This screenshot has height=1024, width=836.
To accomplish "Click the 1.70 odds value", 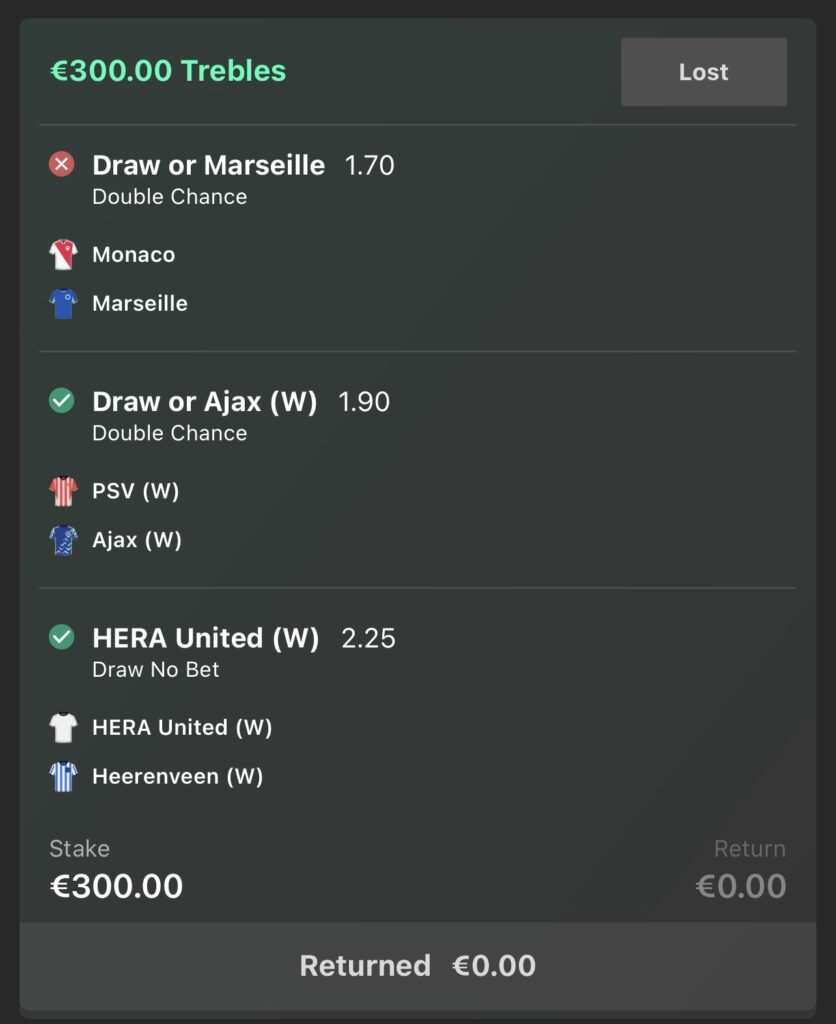I will (x=369, y=165).
